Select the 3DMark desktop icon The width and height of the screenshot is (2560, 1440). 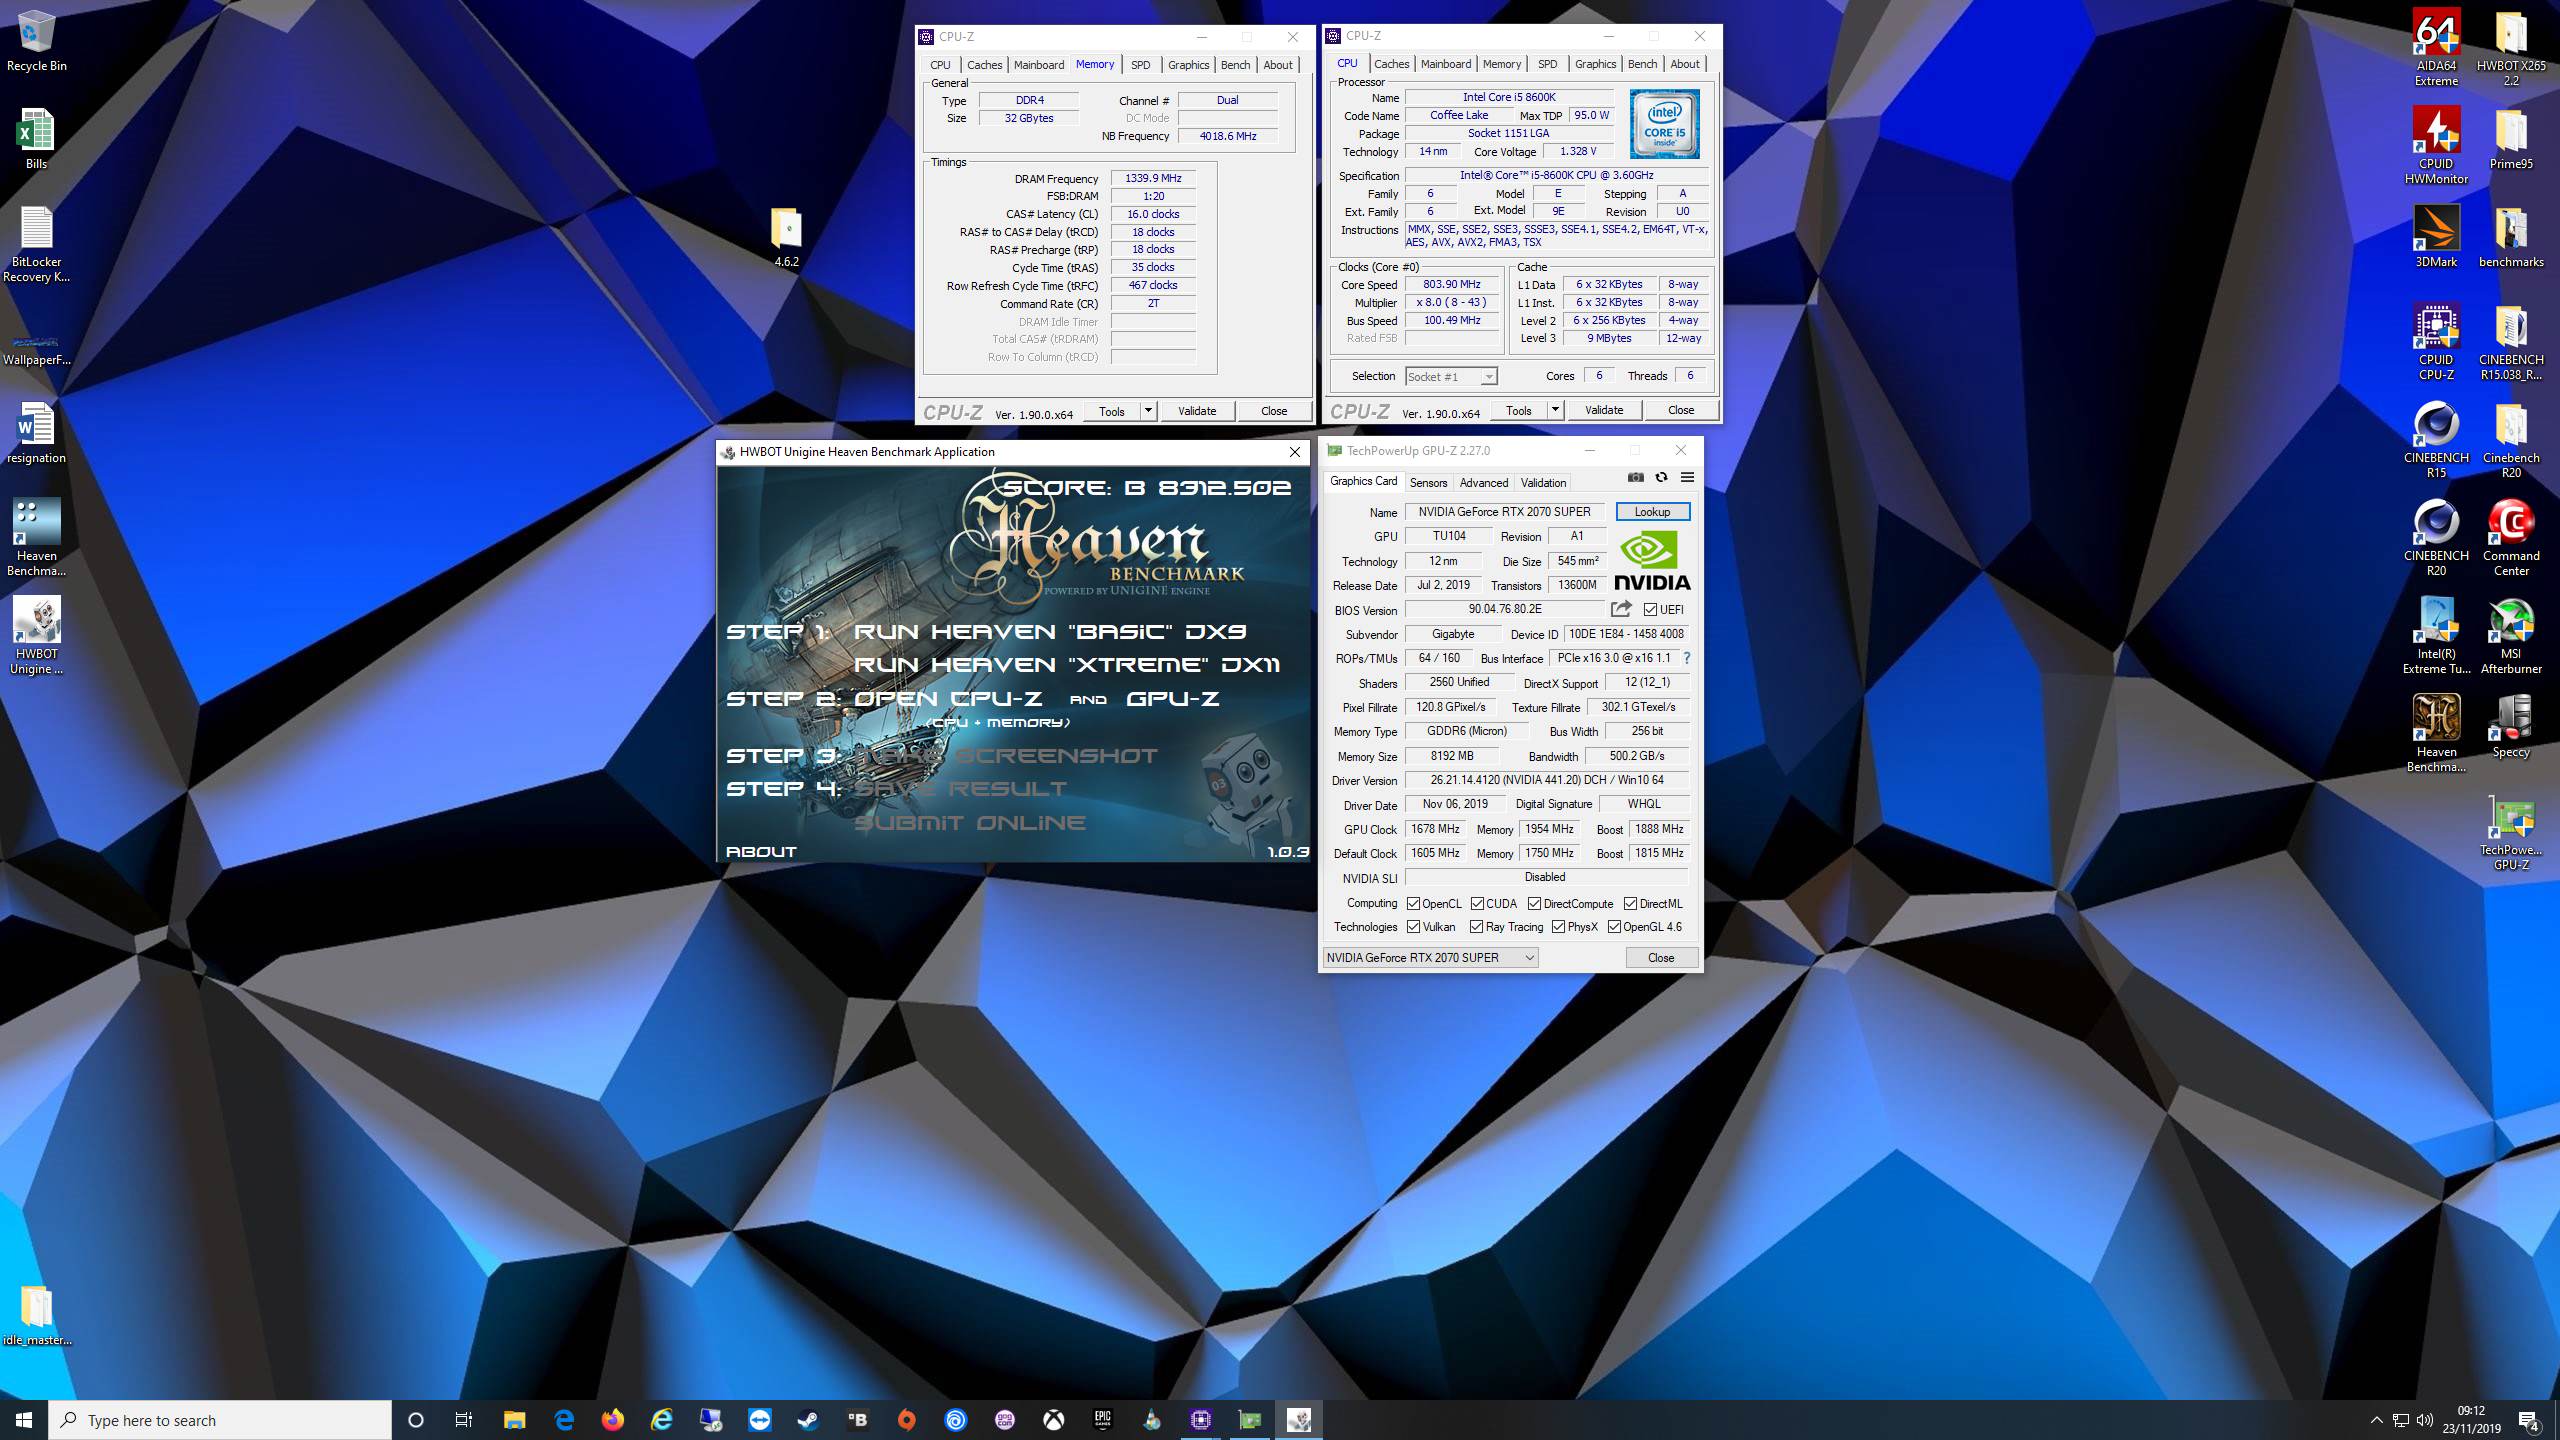2436,237
